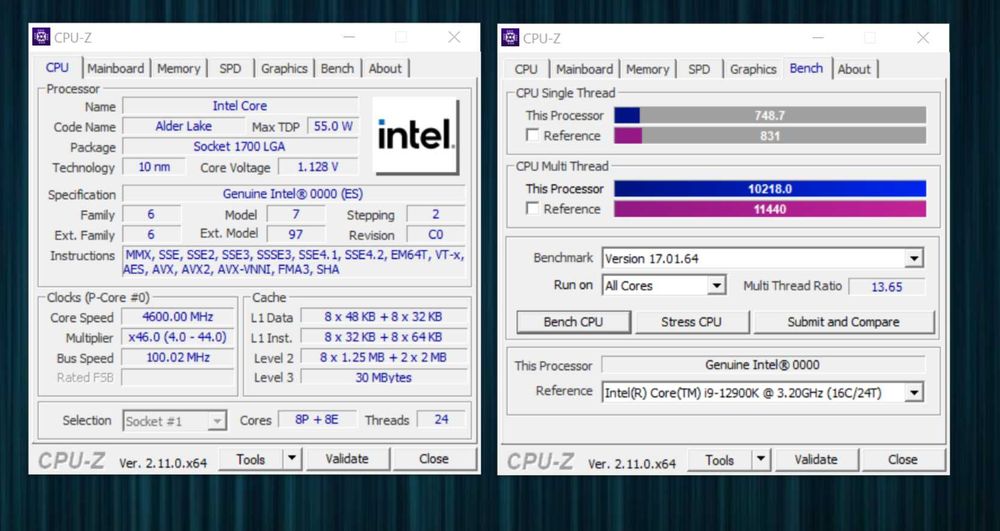This screenshot has width=1000, height=531.
Task: Open the Benchmark version dropdown
Action: pyautogui.click(x=914, y=258)
